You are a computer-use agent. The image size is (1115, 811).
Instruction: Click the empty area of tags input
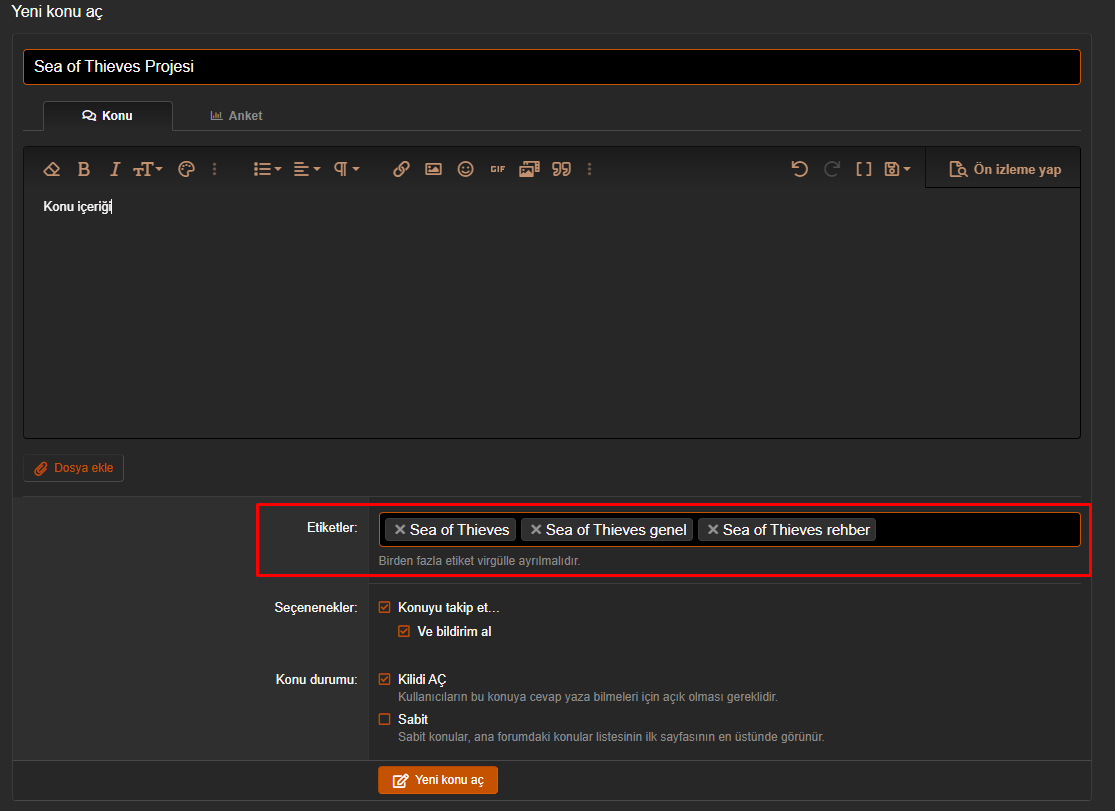pos(977,530)
